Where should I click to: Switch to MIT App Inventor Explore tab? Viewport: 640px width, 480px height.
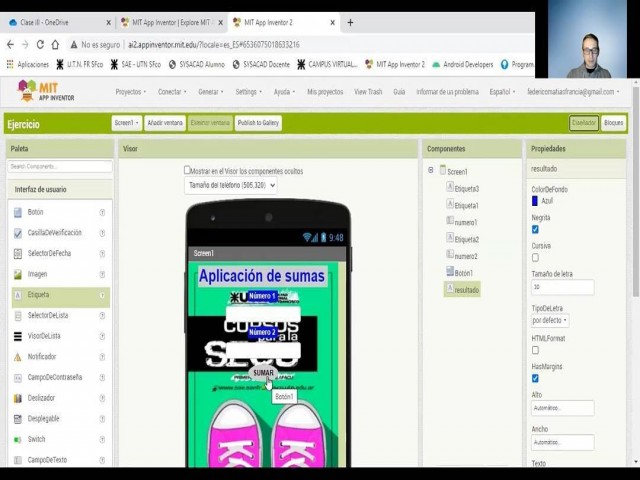click(x=171, y=22)
